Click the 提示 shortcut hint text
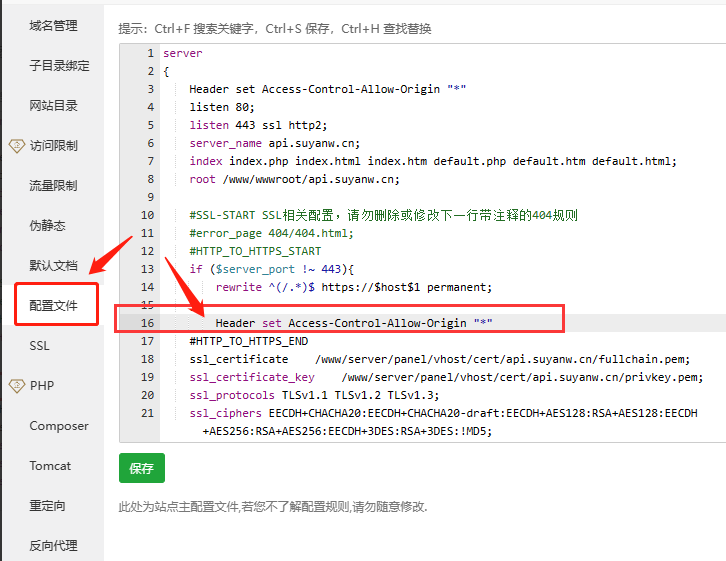Screen dimensions: 726x561 point(275,29)
